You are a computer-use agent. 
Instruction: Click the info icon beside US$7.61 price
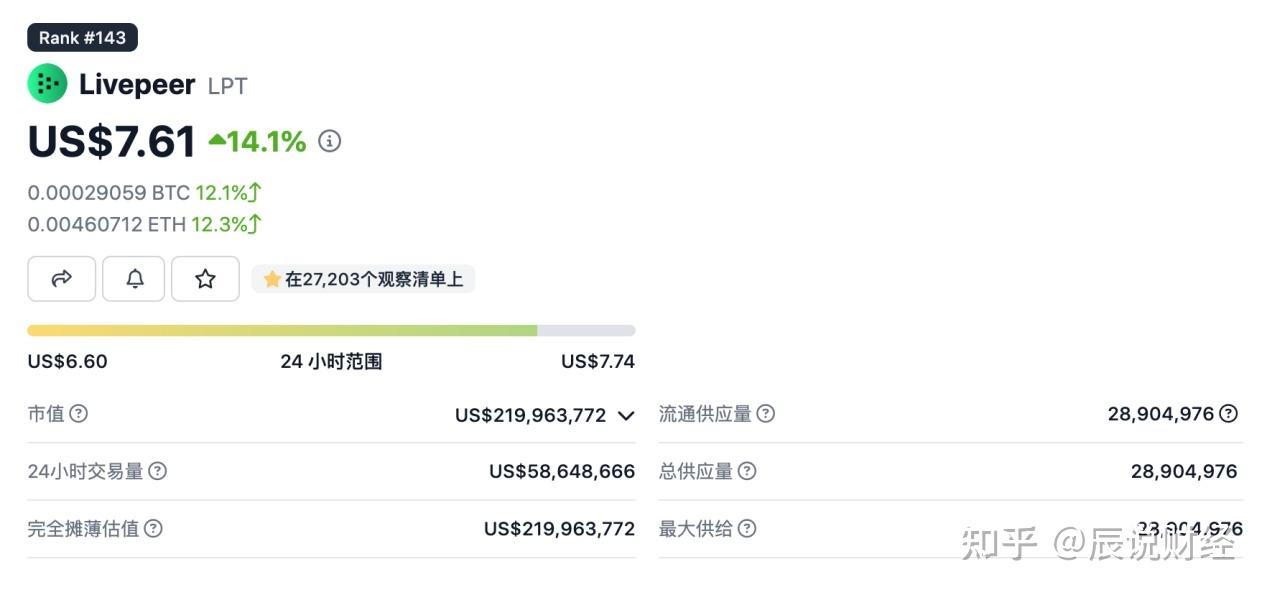pyautogui.click(x=329, y=141)
